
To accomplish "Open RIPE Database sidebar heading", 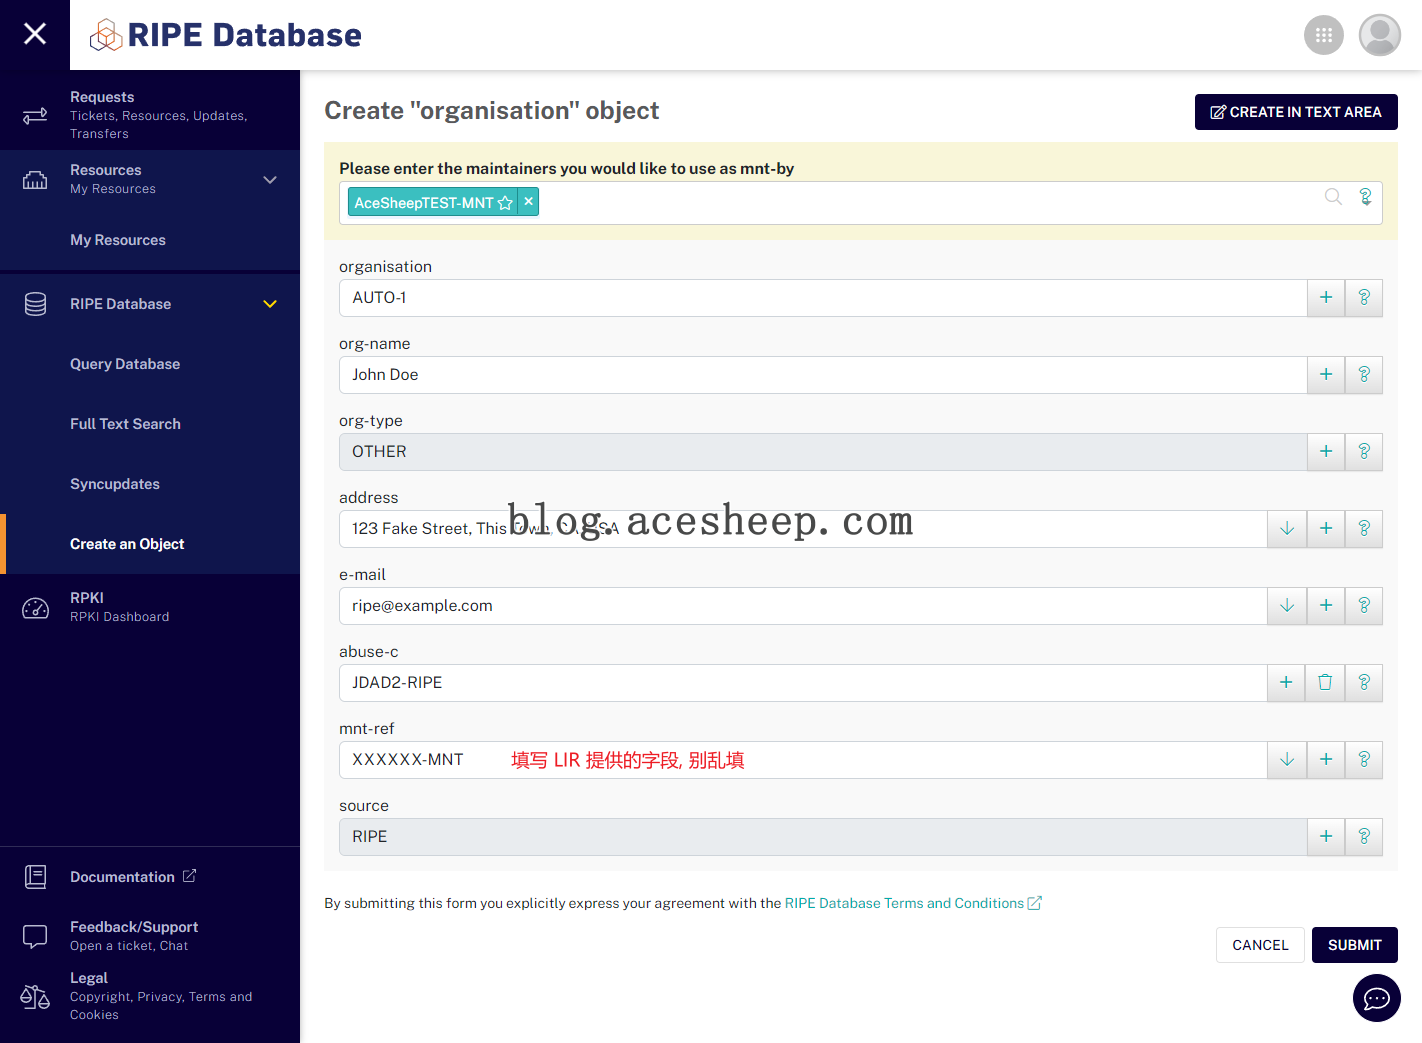I will (120, 304).
